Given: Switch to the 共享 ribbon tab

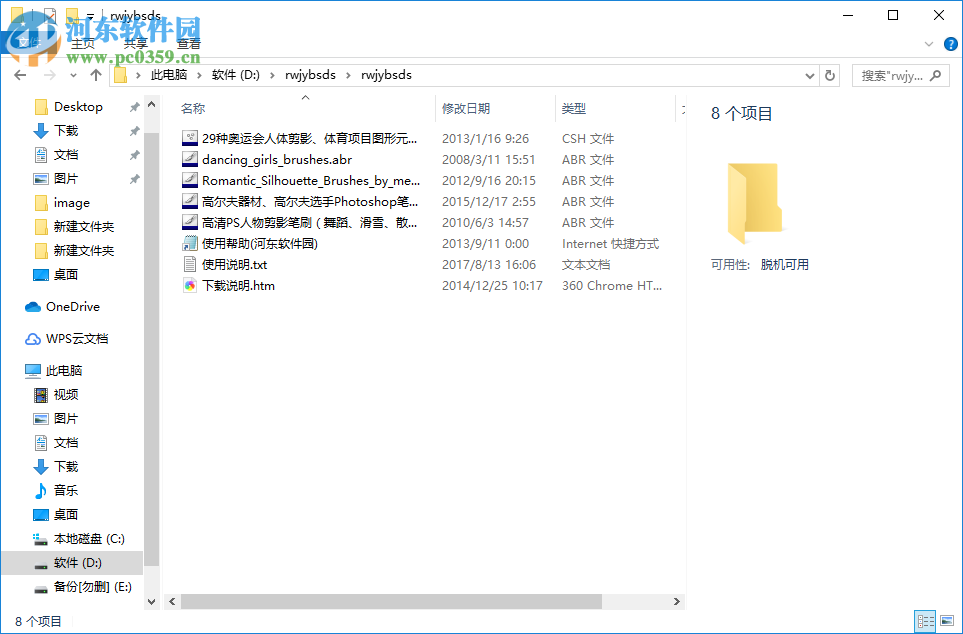Looking at the screenshot, I should pos(135,44).
